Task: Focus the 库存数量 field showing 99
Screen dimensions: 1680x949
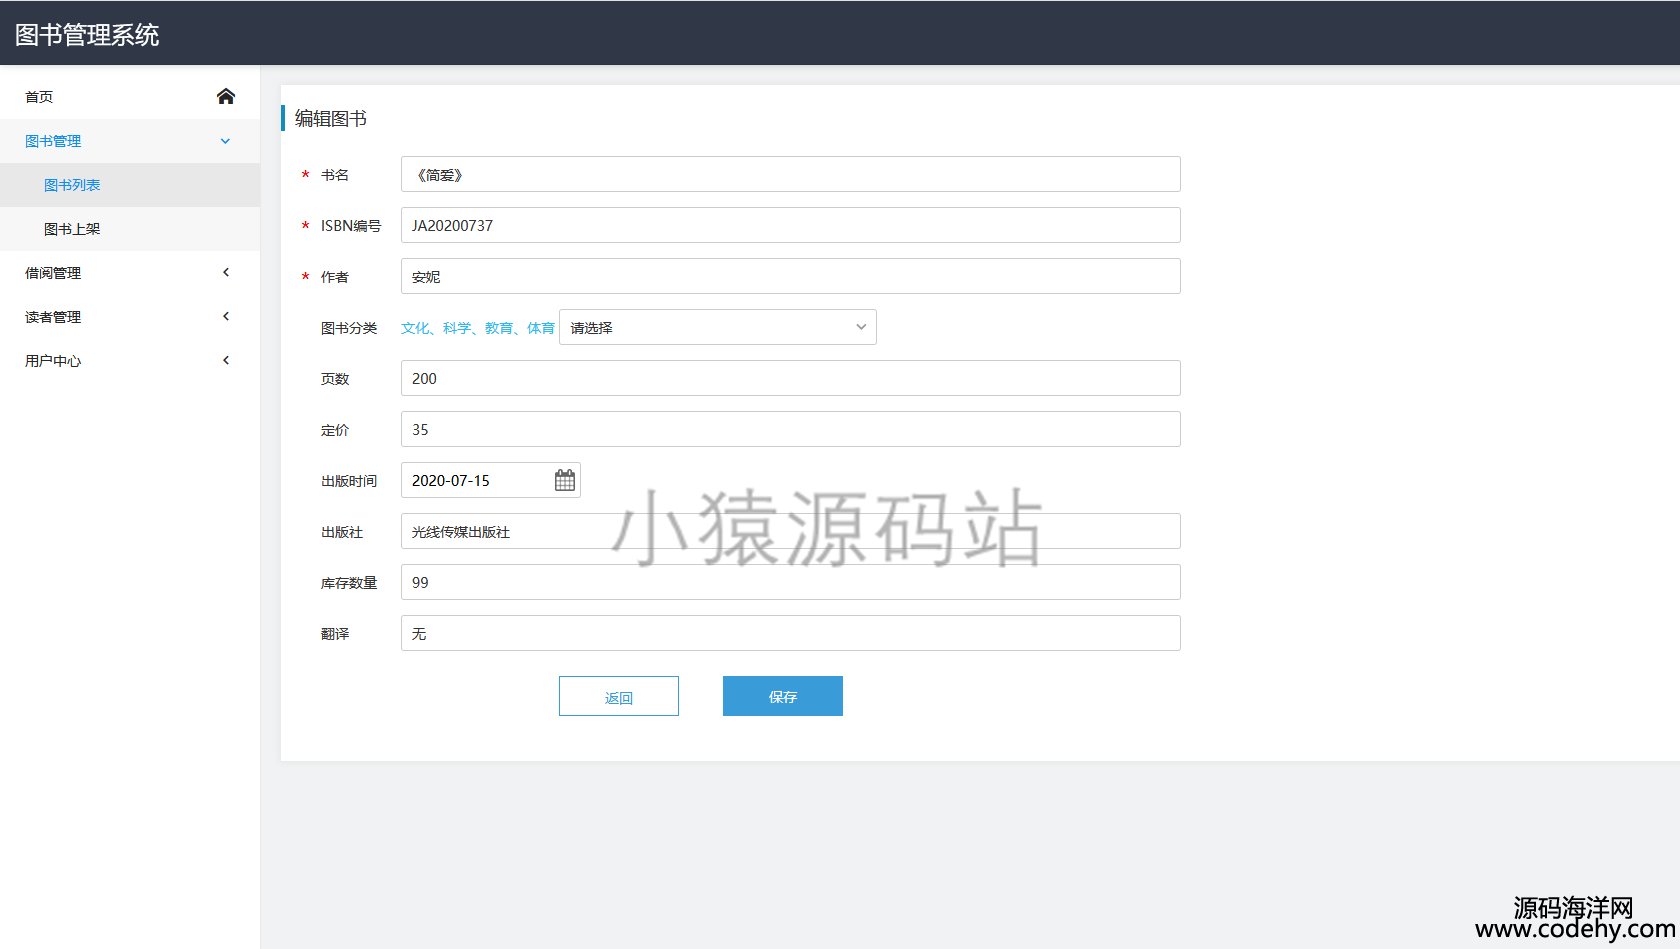Action: (x=790, y=583)
